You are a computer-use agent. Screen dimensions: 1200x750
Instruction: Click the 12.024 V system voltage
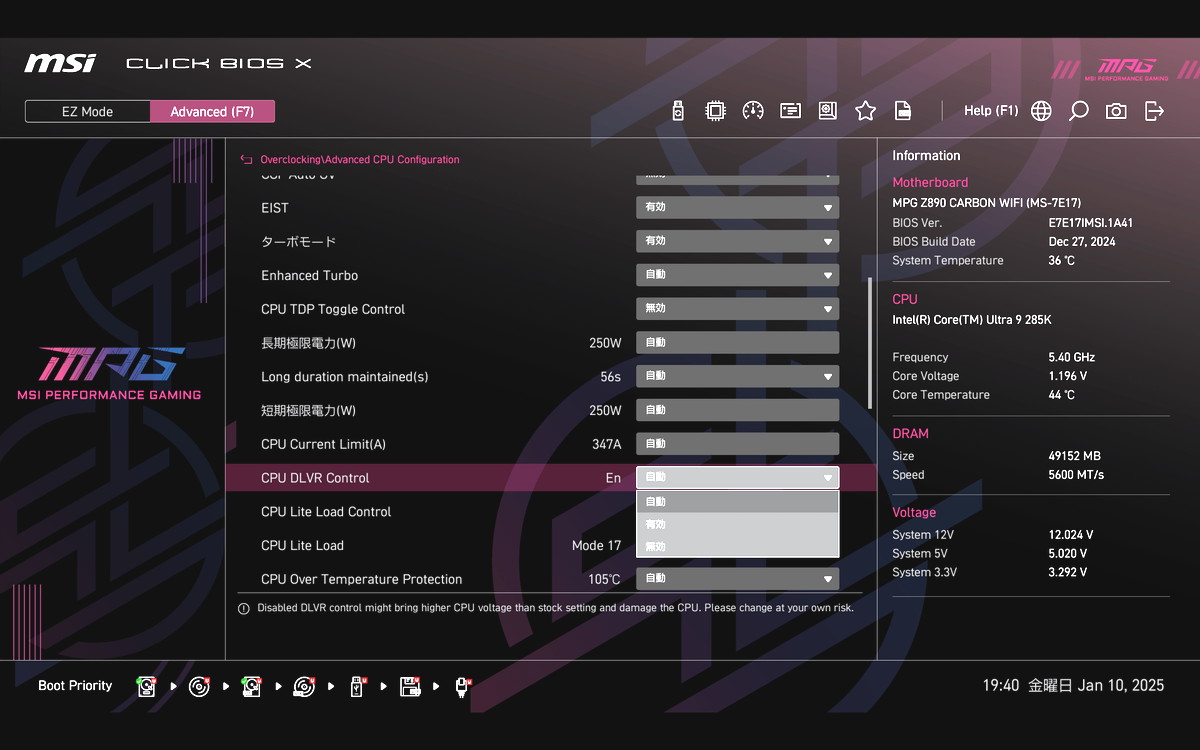(x=1070, y=535)
